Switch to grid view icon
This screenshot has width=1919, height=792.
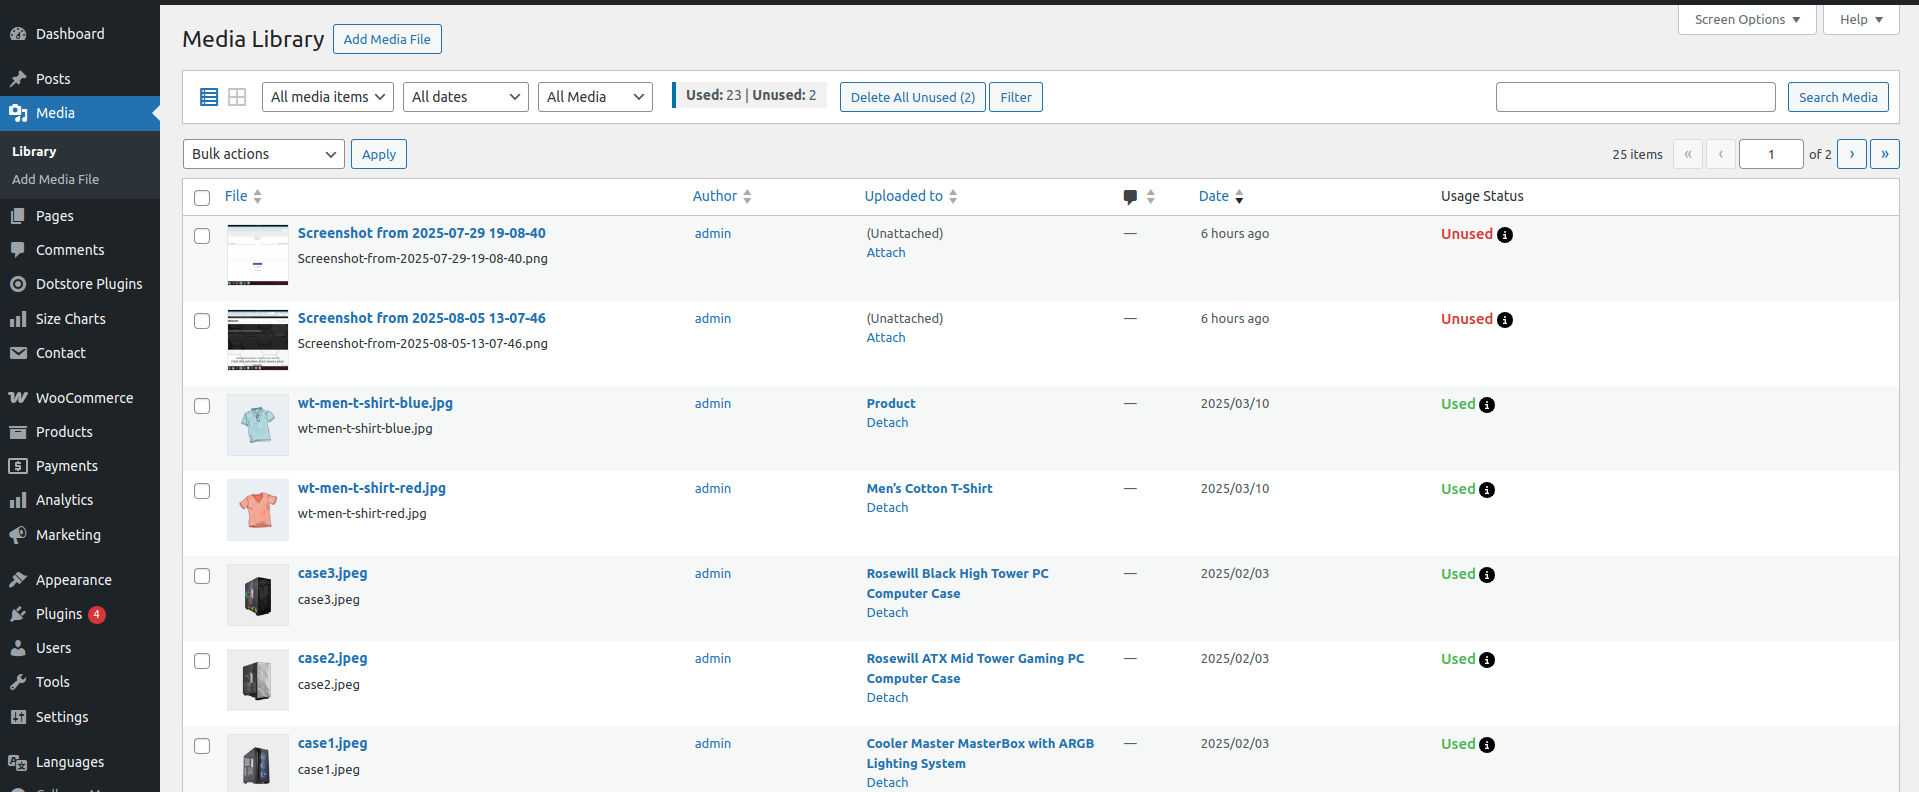(237, 97)
